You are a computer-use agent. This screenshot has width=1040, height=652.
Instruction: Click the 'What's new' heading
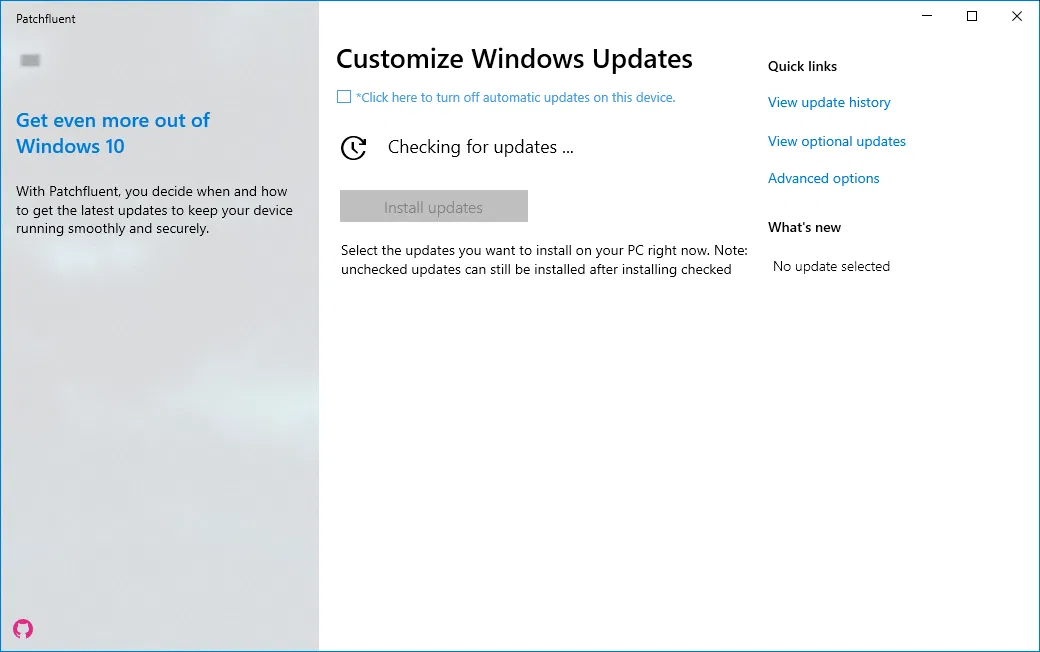[x=804, y=228]
